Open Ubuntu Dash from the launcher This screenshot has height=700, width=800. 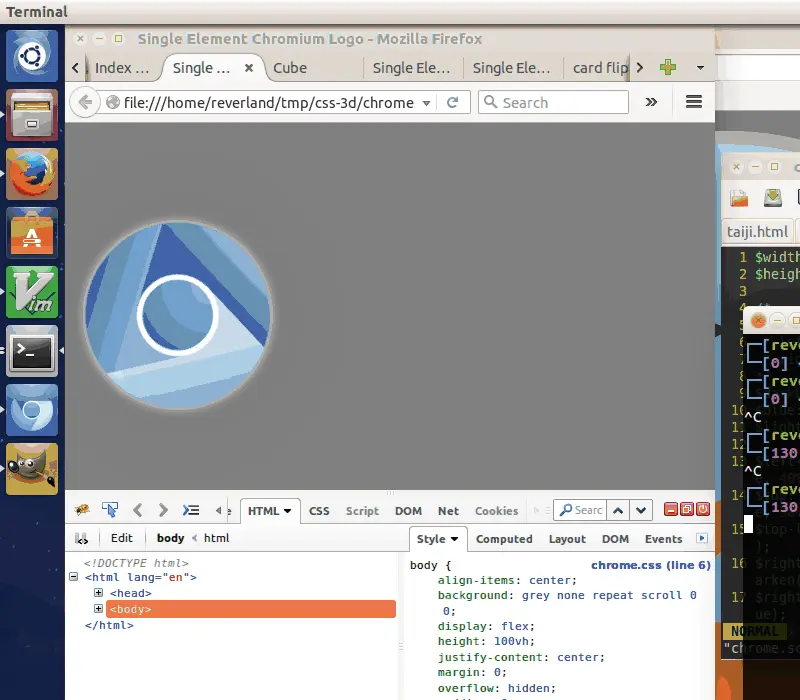(32, 56)
